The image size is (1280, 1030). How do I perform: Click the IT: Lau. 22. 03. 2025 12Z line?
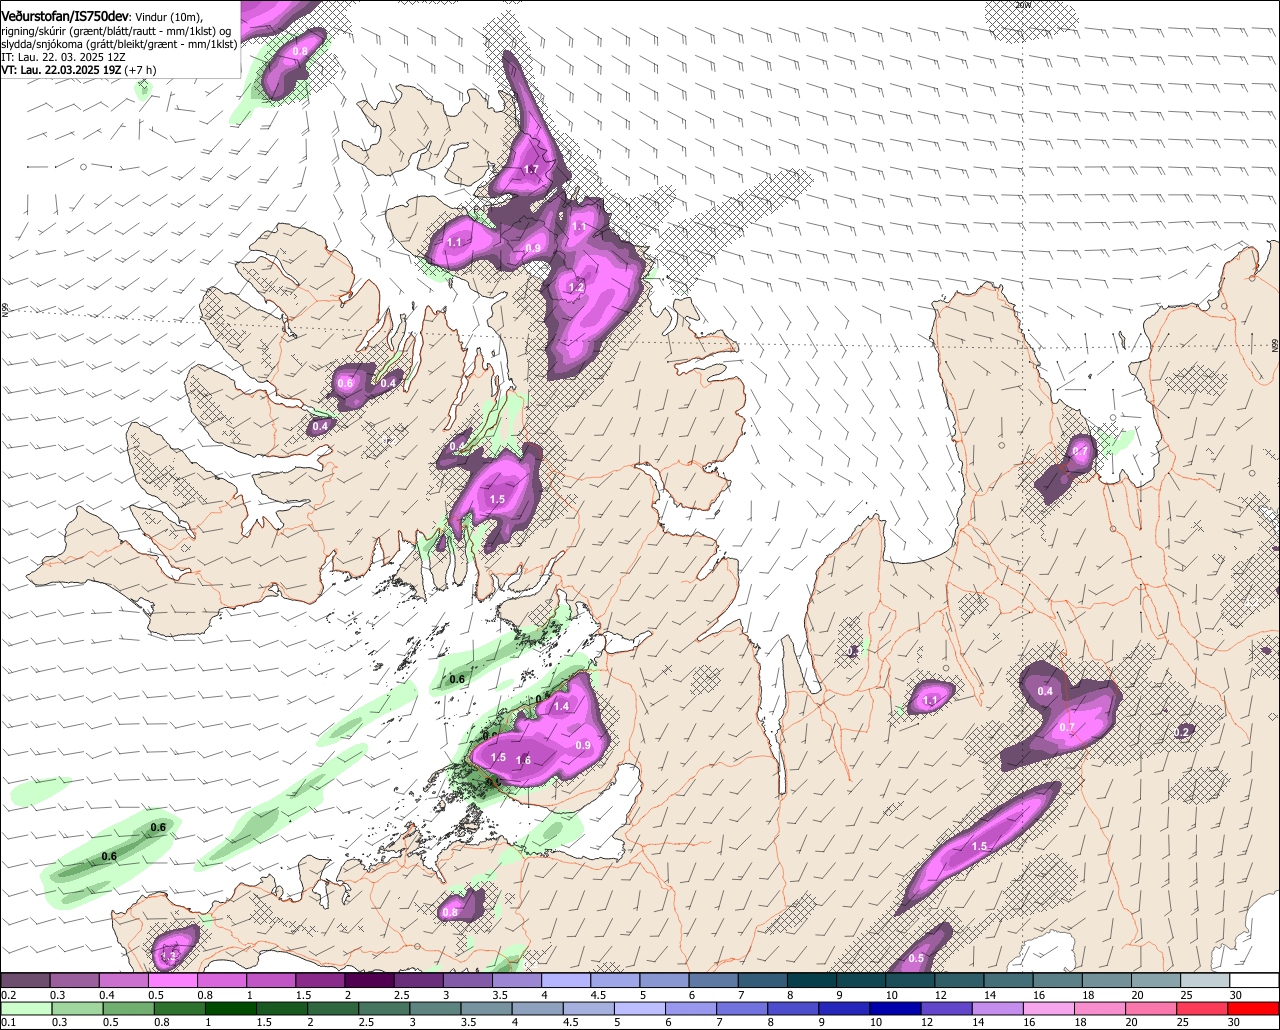[62, 58]
